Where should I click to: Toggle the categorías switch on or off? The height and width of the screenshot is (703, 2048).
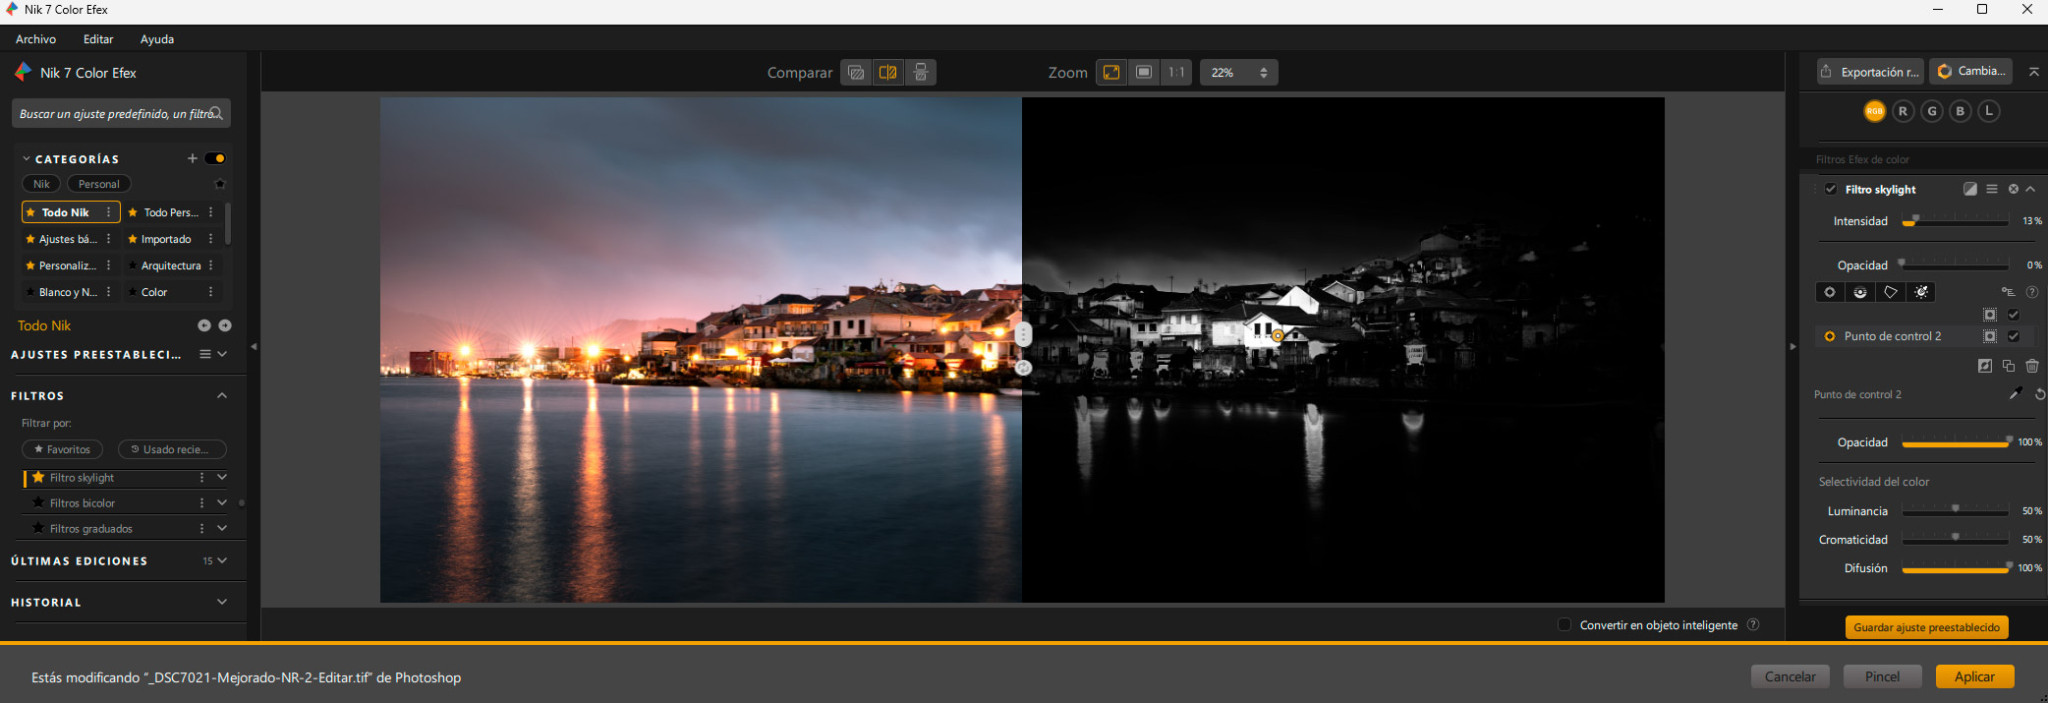(x=215, y=158)
